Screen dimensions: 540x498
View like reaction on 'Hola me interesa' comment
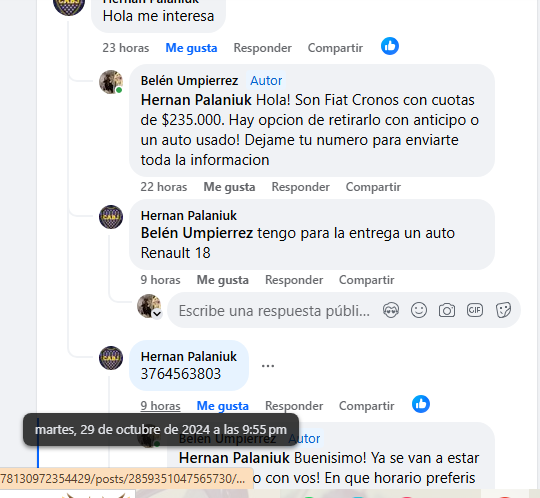[x=390, y=46]
